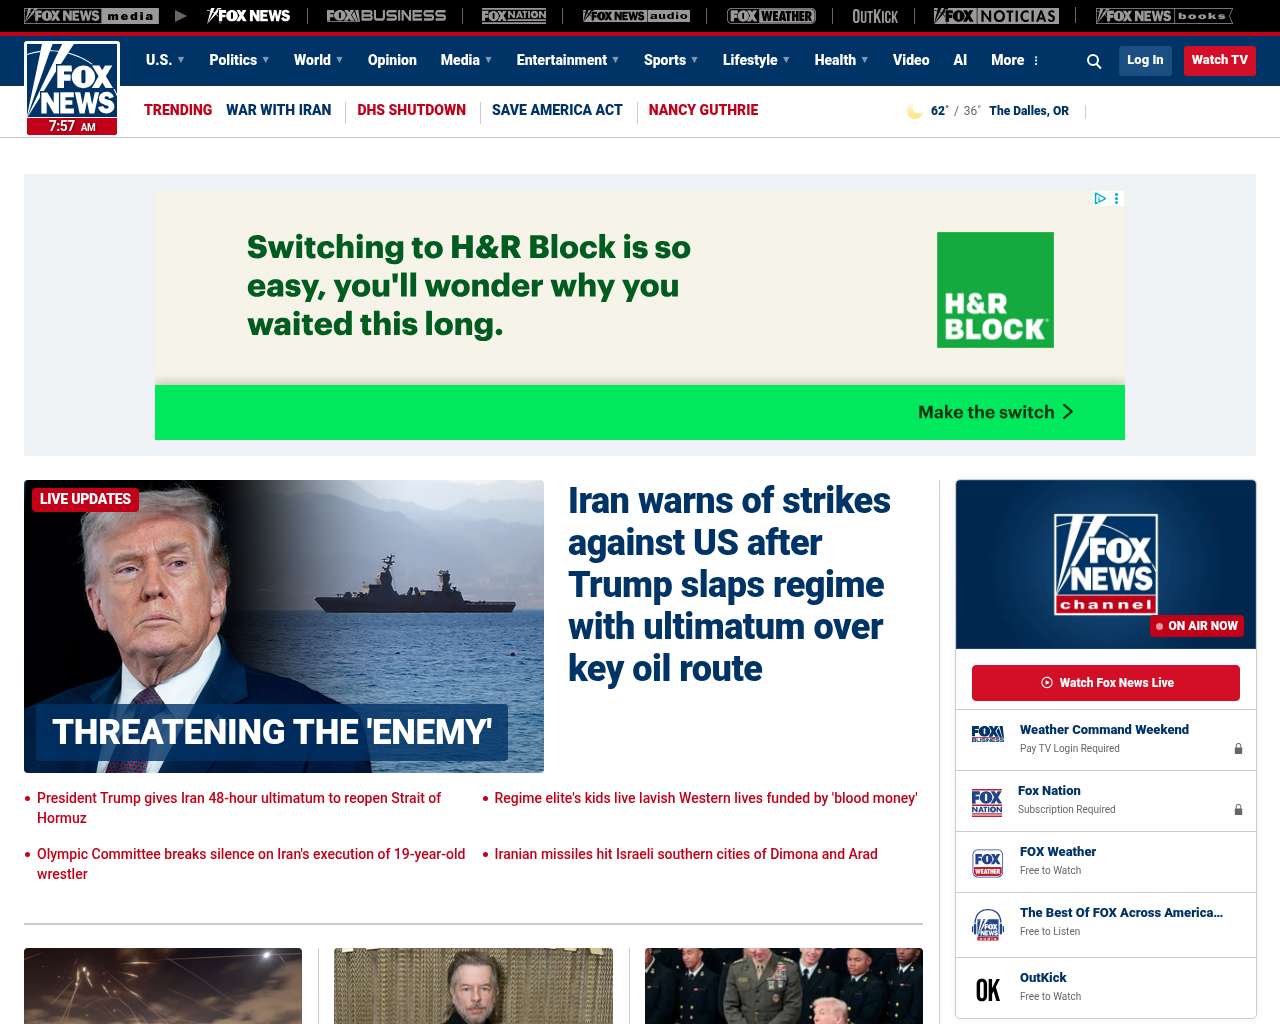Image resolution: width=1280 pixels, height=1024 pixels.
Task: Click Make the switch ad button
Action: 996,412
